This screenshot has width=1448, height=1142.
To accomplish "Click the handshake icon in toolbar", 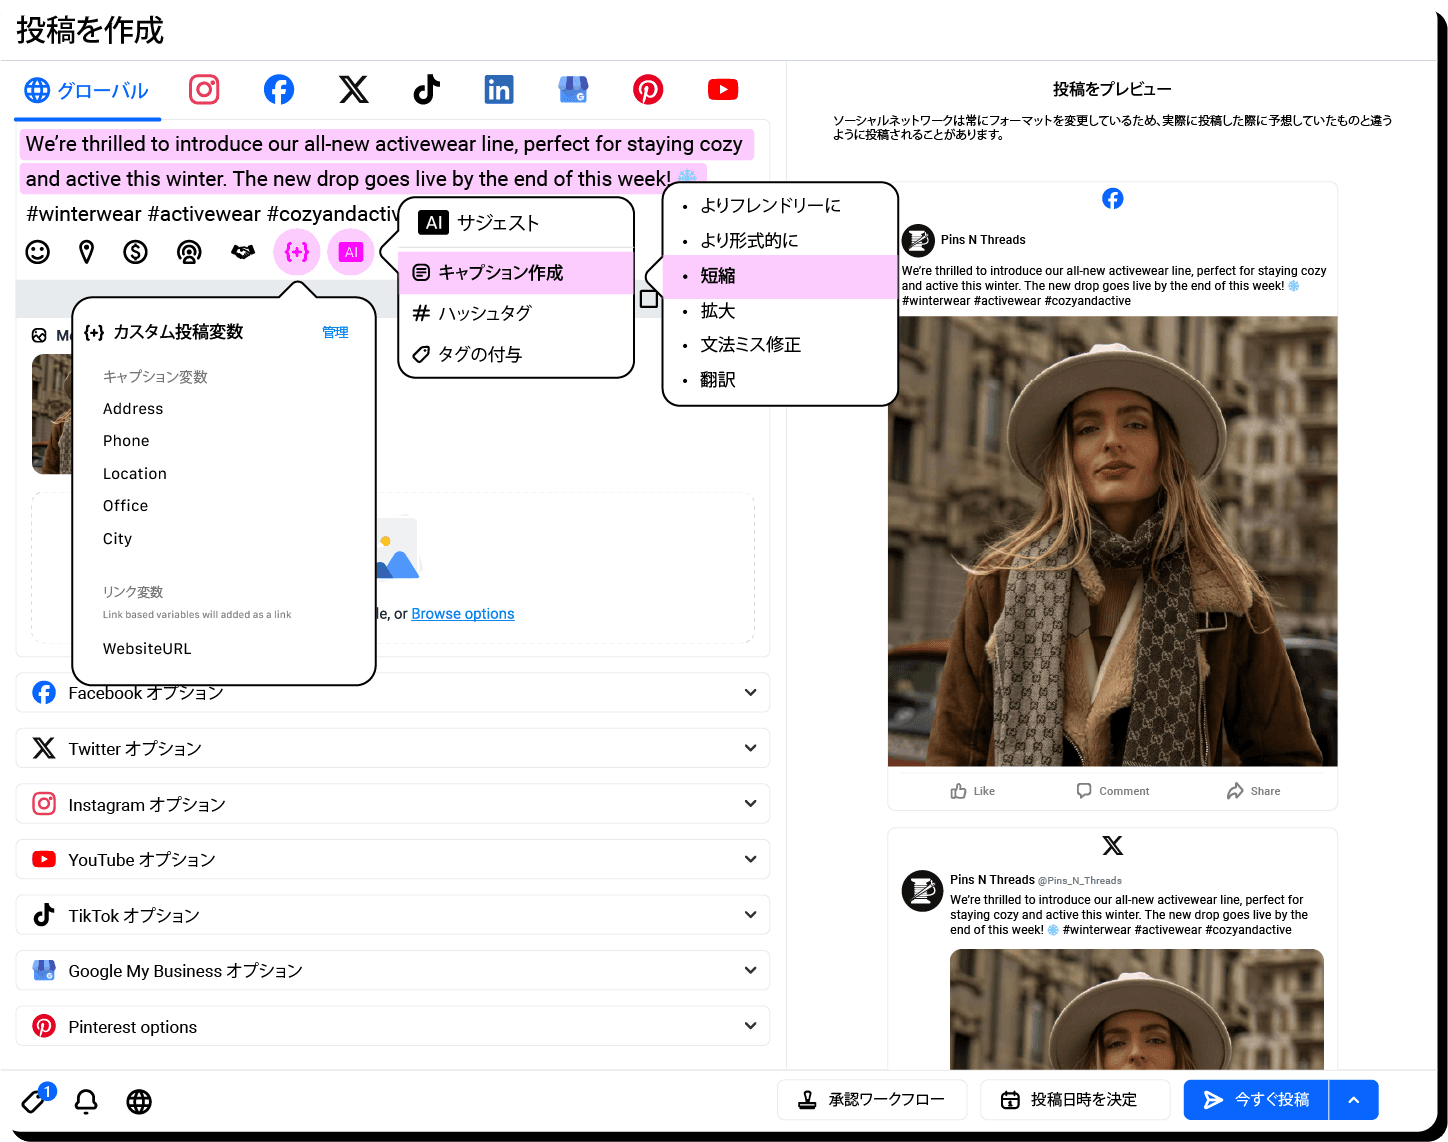I will (x=243, y=252).
